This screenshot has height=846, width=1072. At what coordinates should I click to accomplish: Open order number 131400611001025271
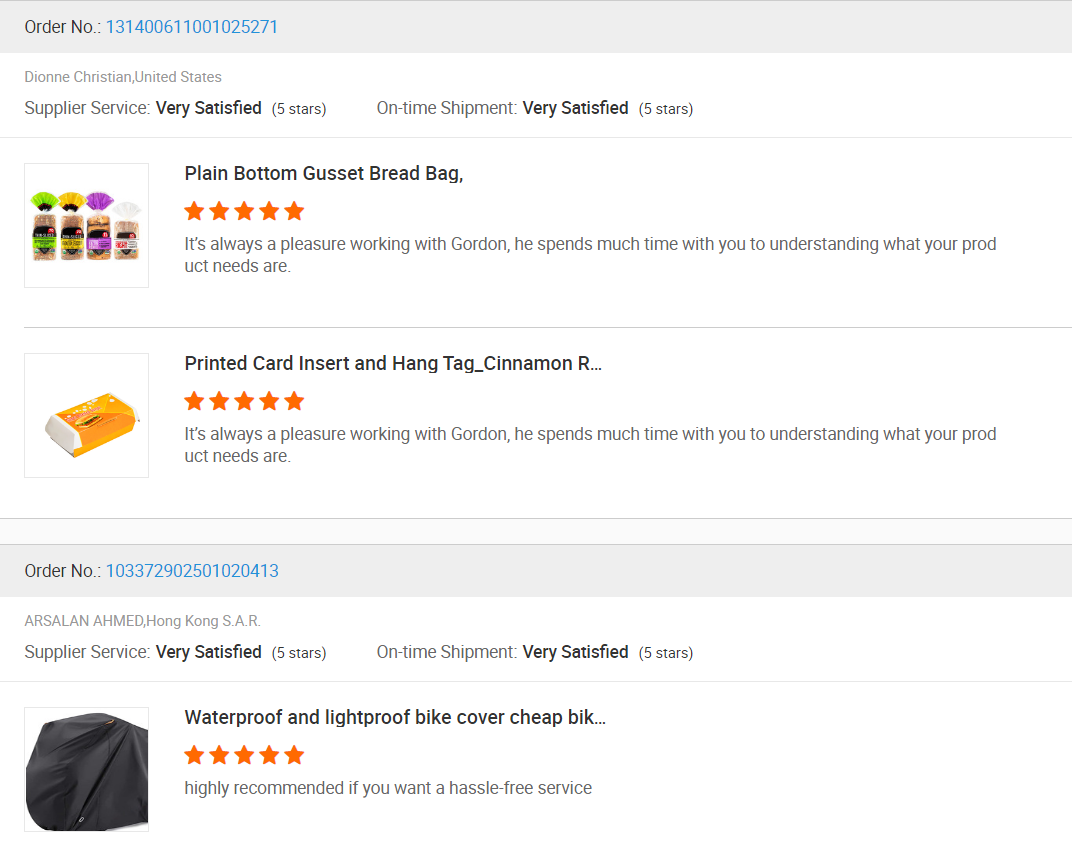(x=192, y=27)
